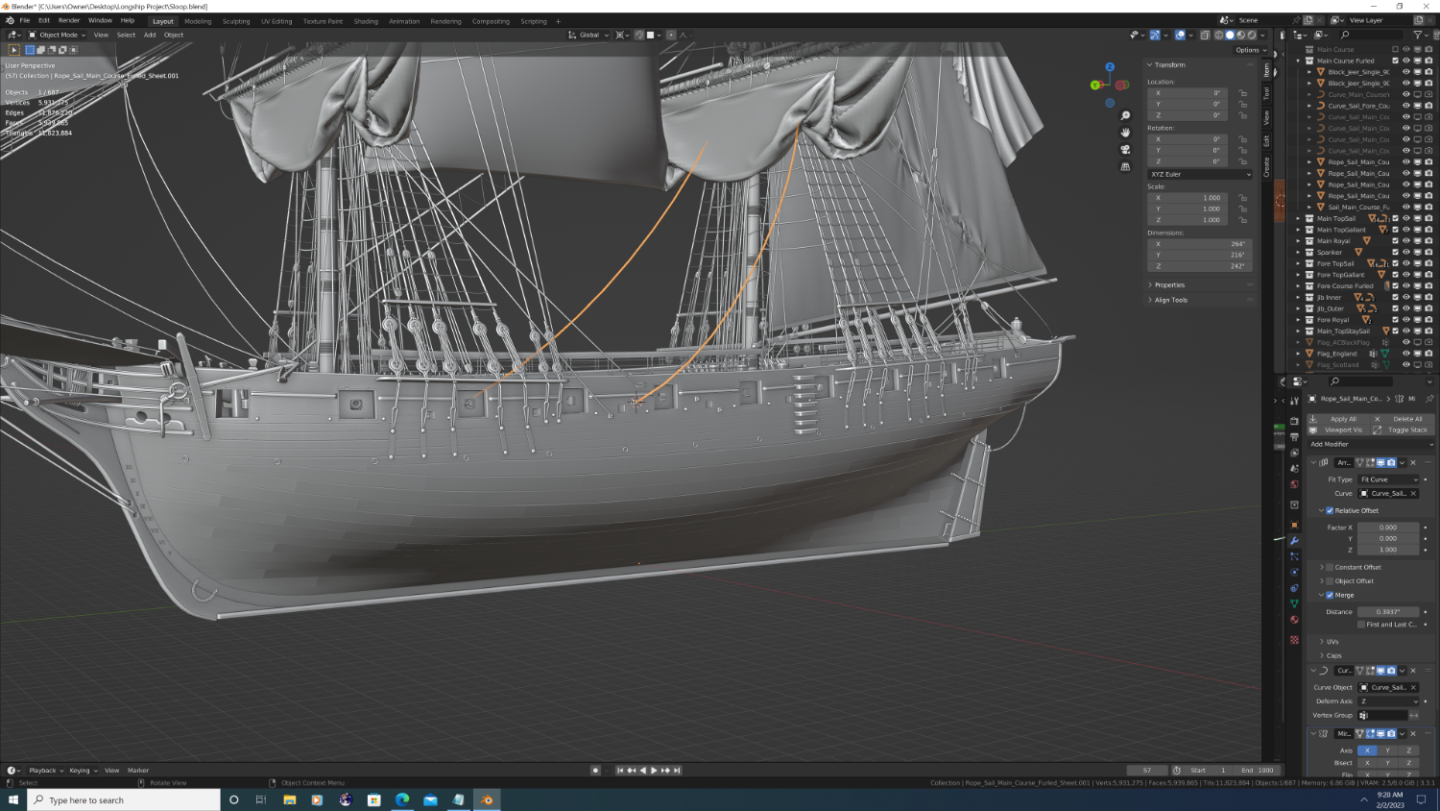The height and width of the screenshot is (811, 1440).
Task: Select wireframe viewport shading
Action: pyautogui.click(x=1218, y=35)
